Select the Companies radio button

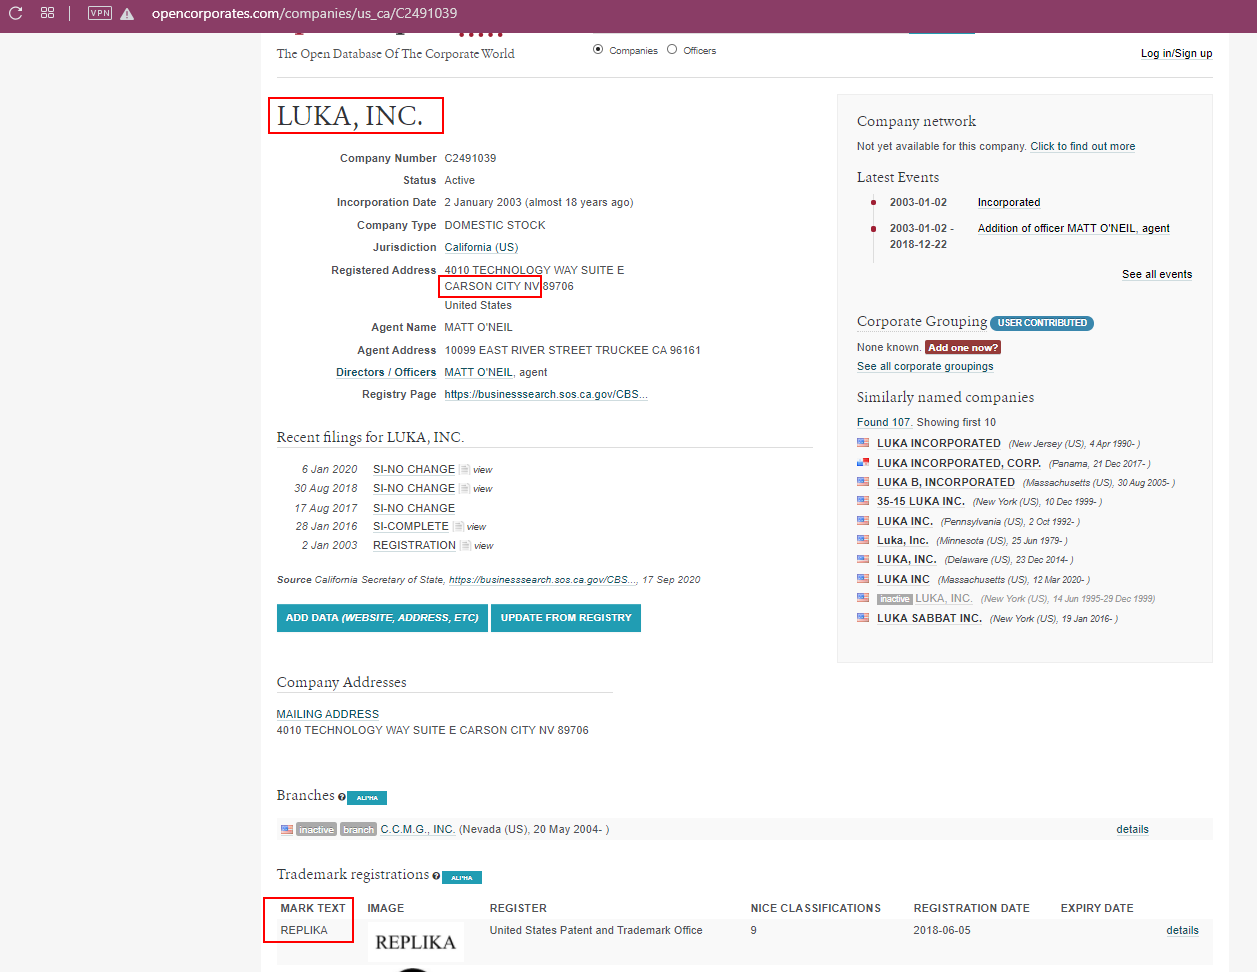point(598,49)
